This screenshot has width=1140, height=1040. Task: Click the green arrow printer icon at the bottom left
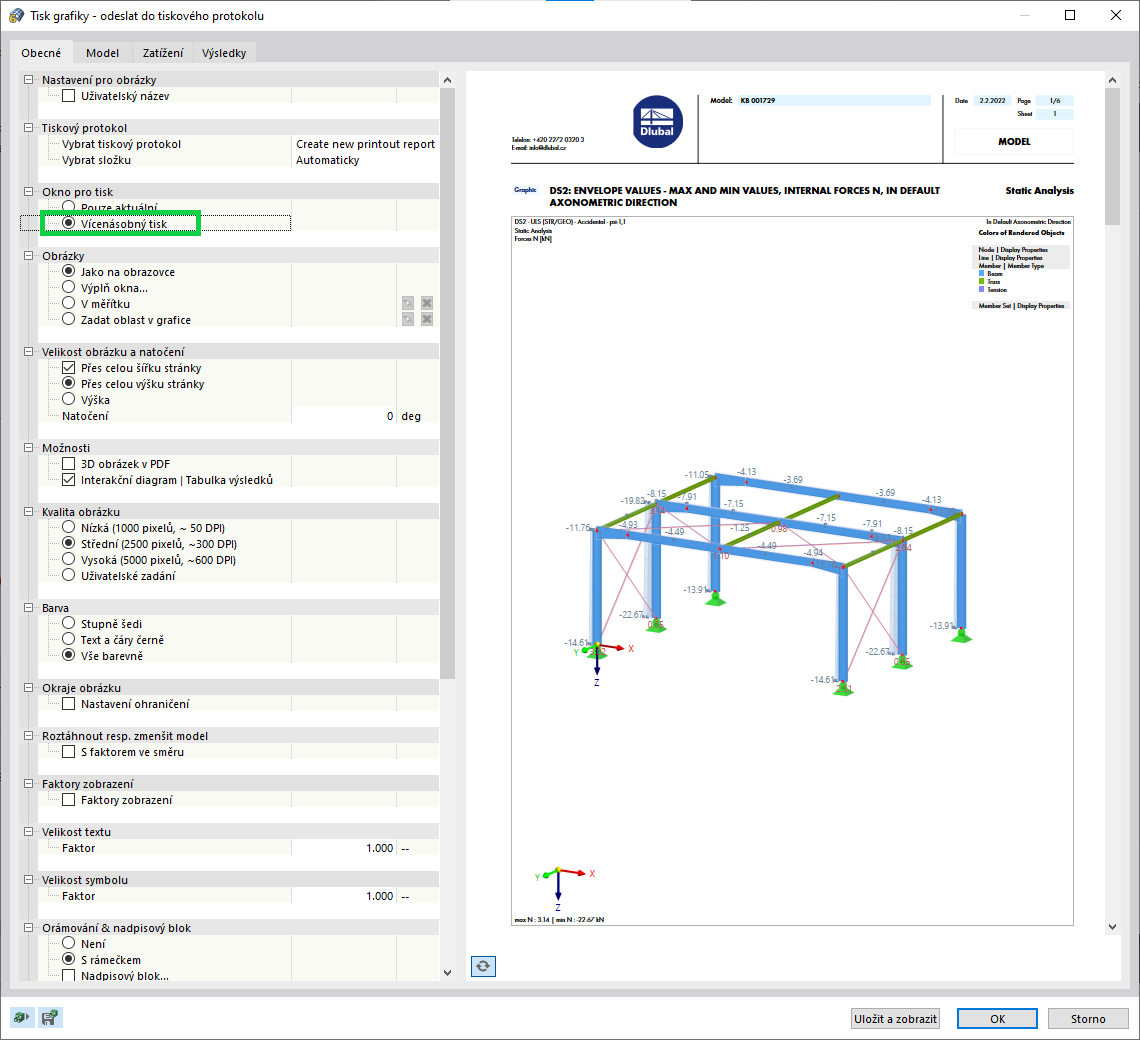click(22, 1017)
